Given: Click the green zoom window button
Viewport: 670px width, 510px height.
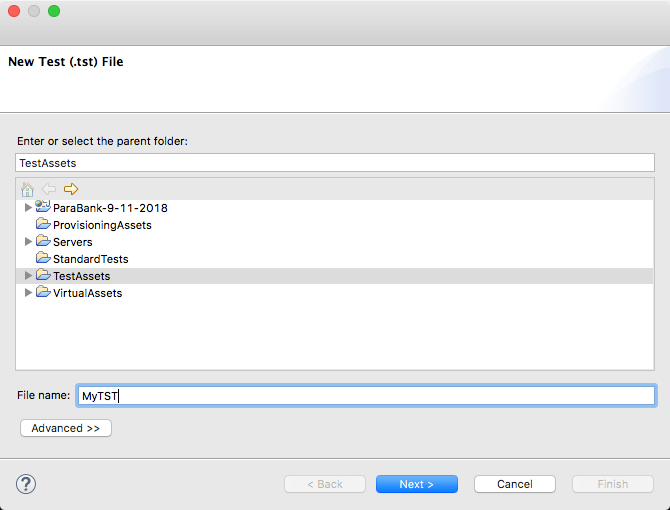Looking at the screenshot, I should (54, 11).
